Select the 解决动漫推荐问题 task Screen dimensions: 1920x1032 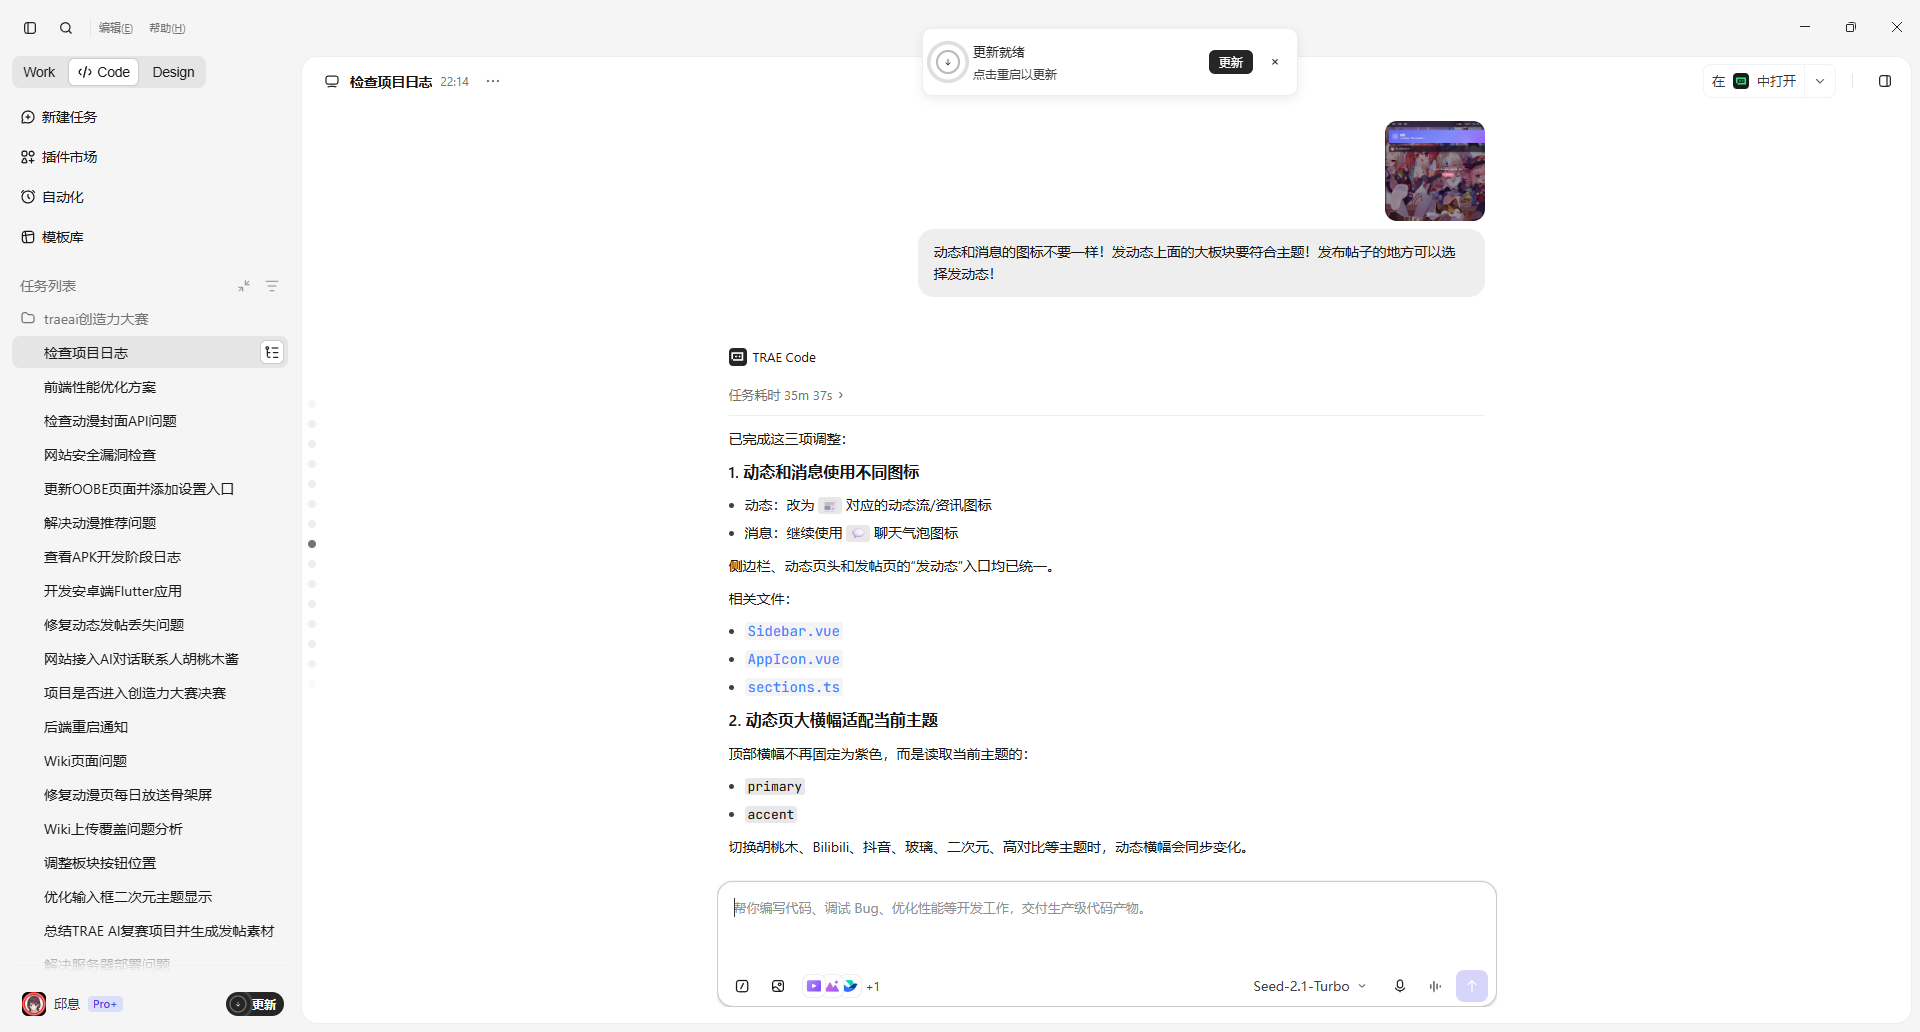click(150, 523)
